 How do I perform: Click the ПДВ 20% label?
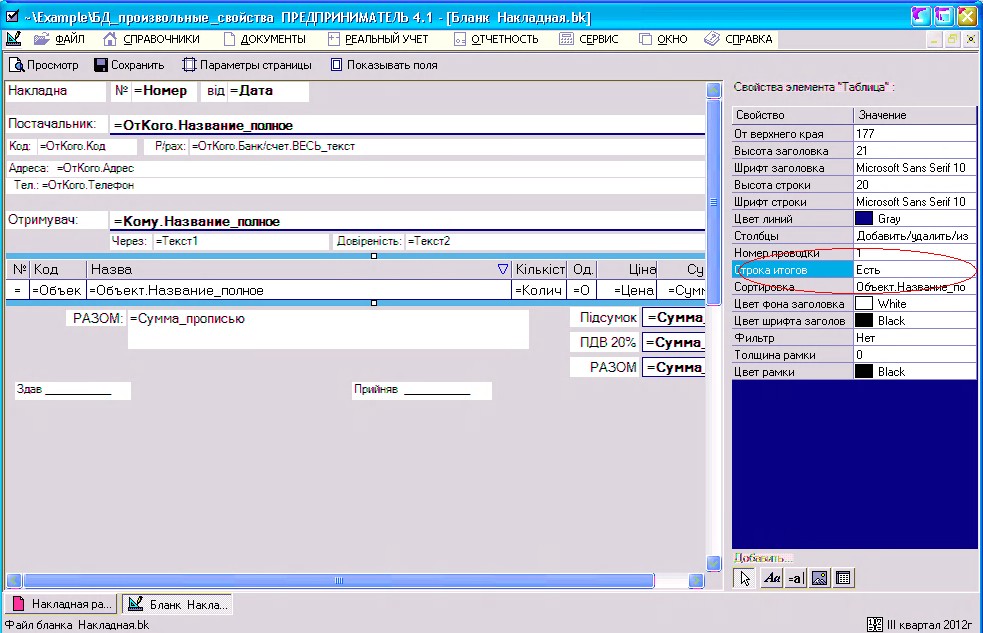tap(604, 342)
